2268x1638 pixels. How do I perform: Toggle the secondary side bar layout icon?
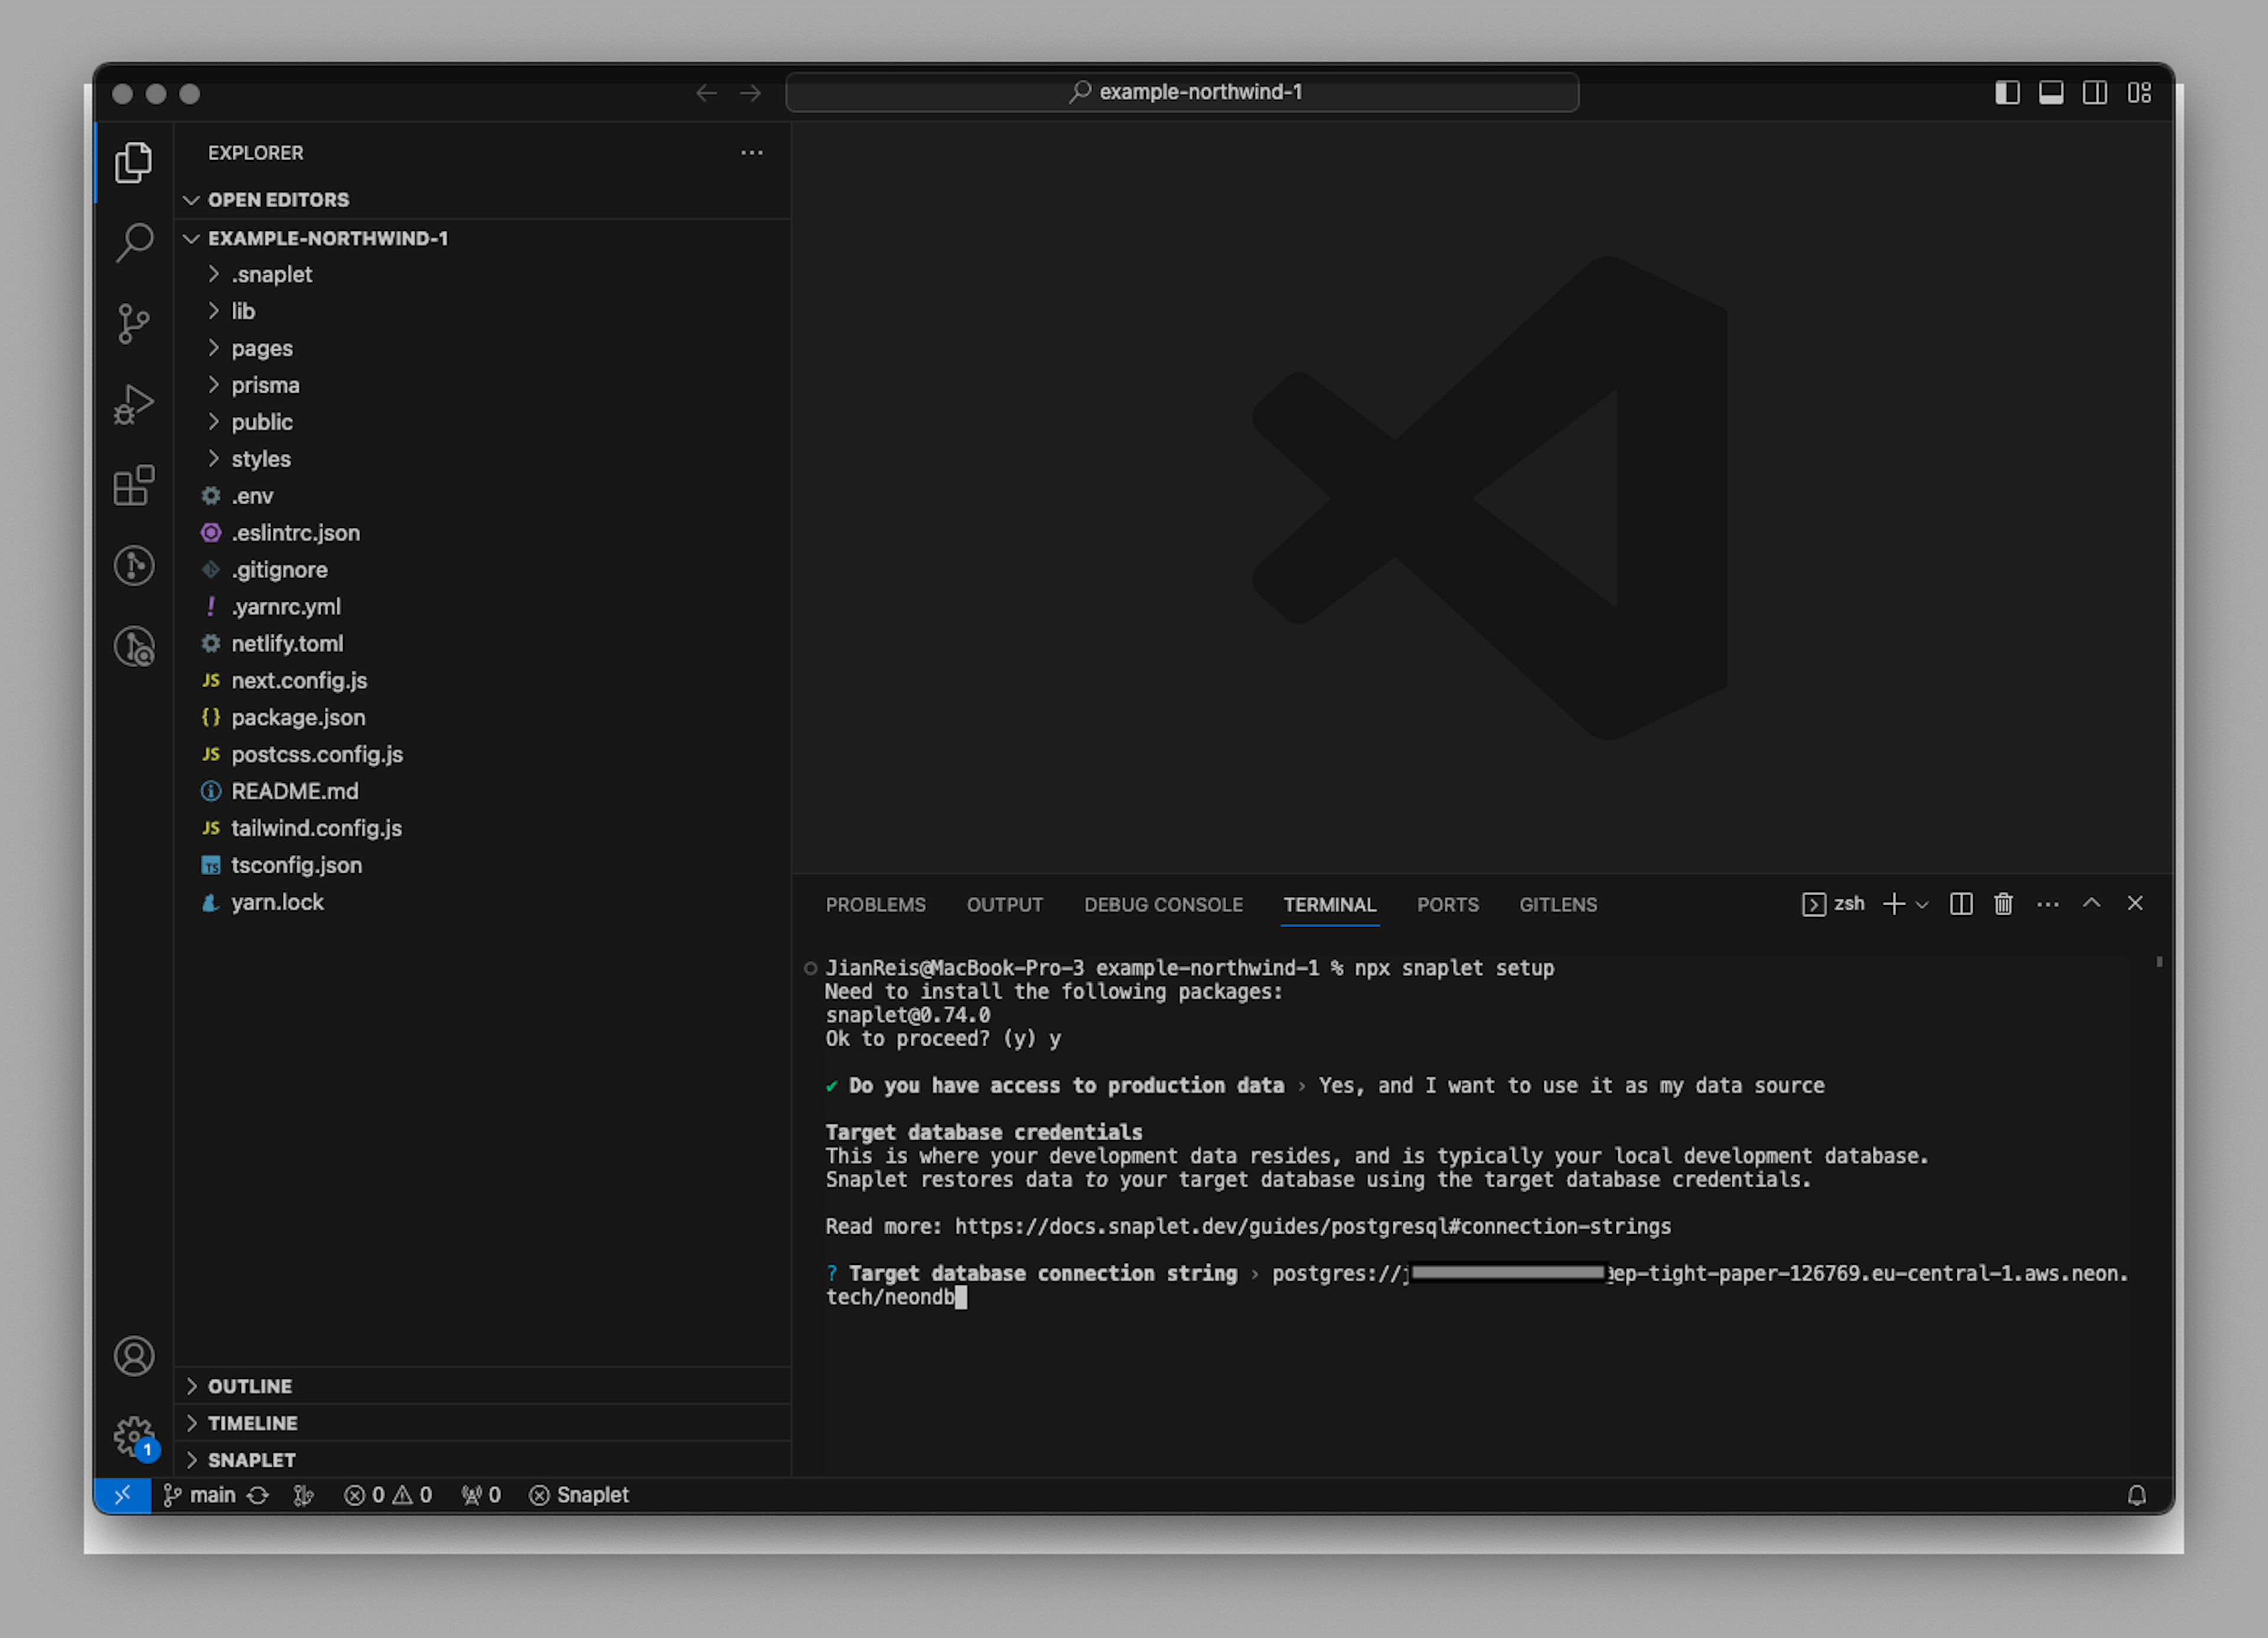pyautogui.click(x=2095, y=93)
